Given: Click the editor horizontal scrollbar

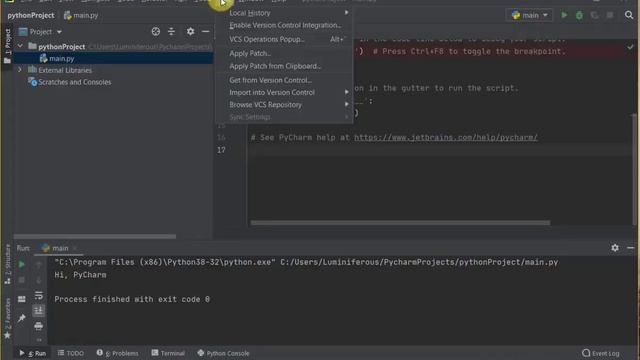Looking at the screenshot, I should click(x=400, y=223).
